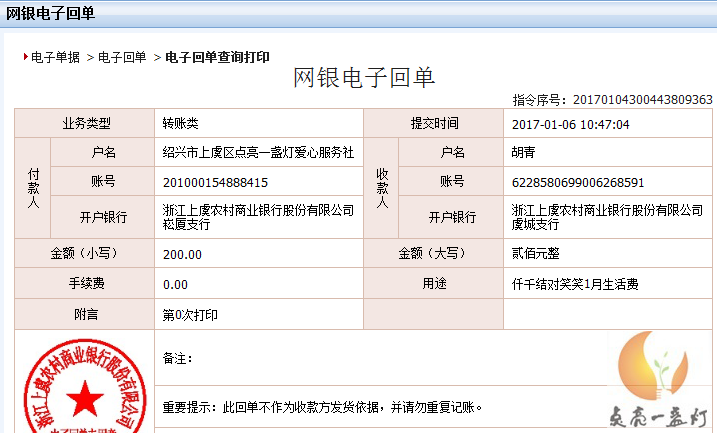The image size is (717, 433).
Task: Click the 电子单据 breadcrumb link
Action: tap(55, 57)
